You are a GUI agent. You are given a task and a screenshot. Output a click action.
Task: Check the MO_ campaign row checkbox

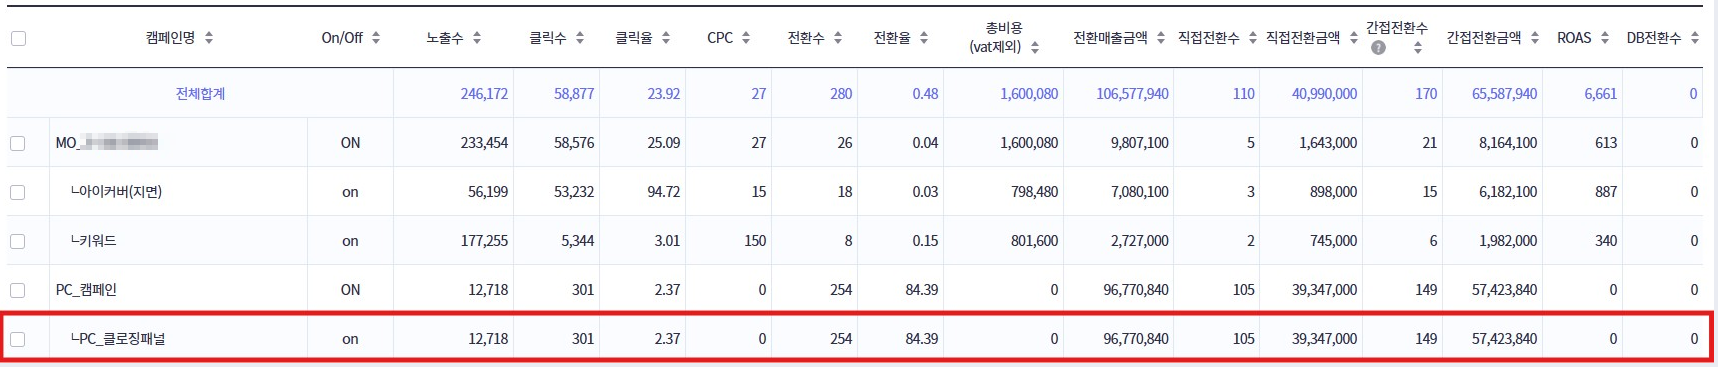pyautogui.click(x=18, y=143)
